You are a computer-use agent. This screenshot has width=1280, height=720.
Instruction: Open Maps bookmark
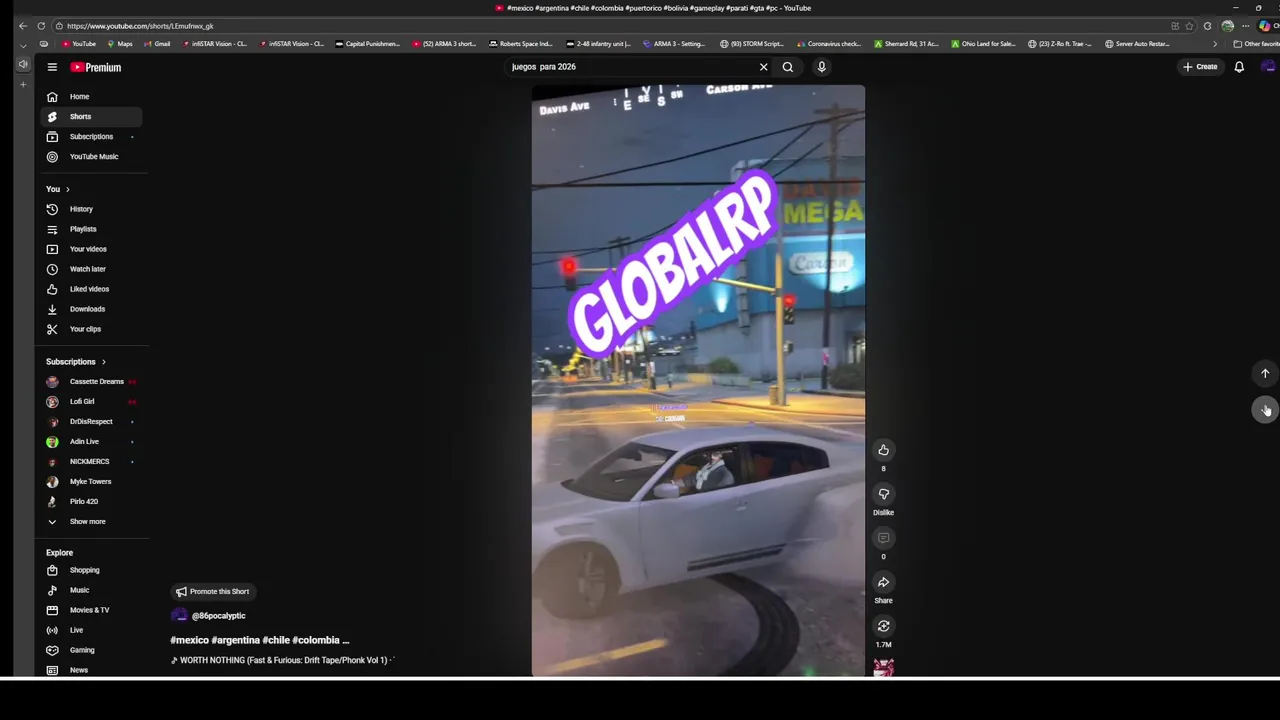tap(119, 44)
